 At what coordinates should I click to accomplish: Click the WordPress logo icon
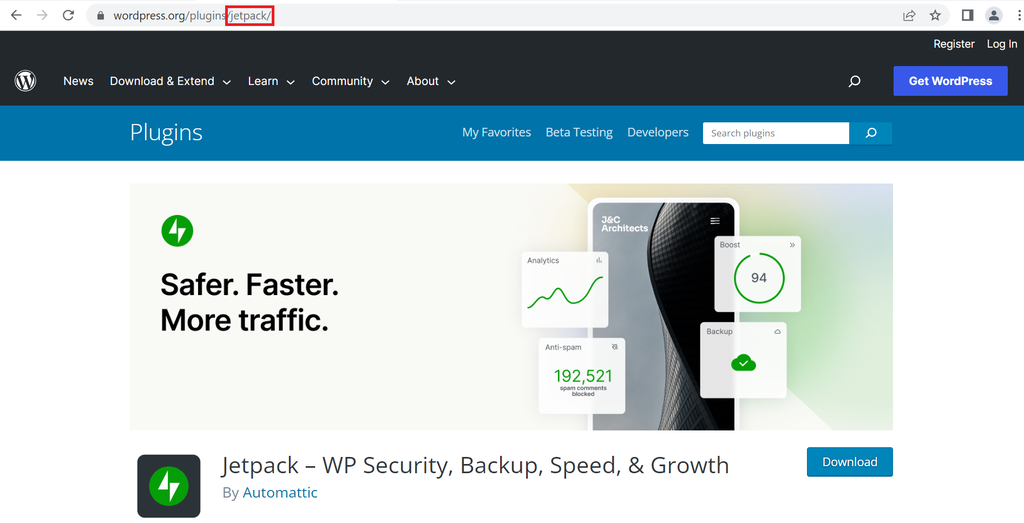[25, 81]
